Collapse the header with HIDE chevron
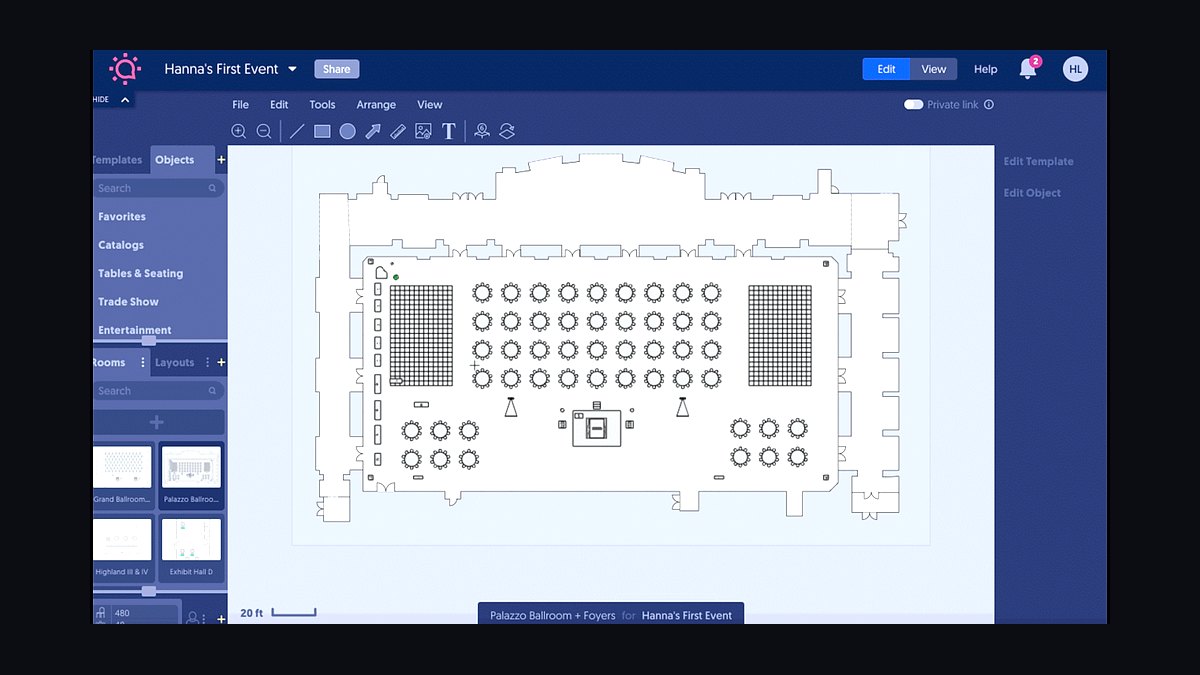 click(x=125, y=100)
